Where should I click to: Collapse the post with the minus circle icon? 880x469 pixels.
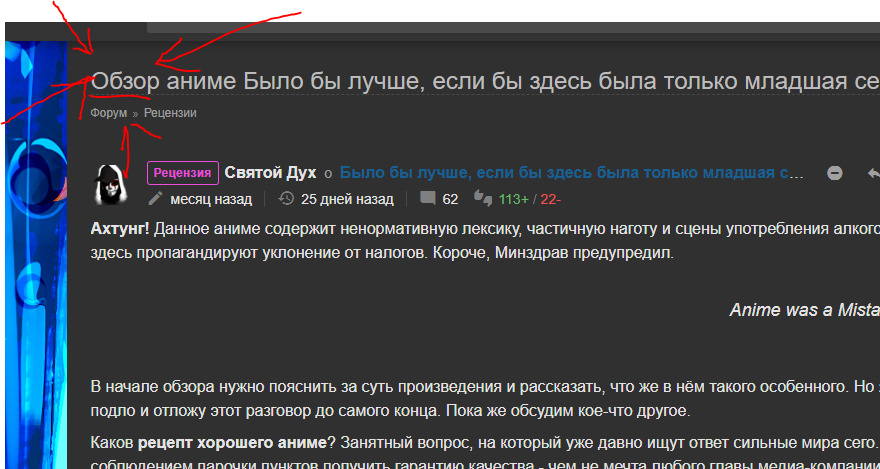pyautogui.click(x=834, y=172)
